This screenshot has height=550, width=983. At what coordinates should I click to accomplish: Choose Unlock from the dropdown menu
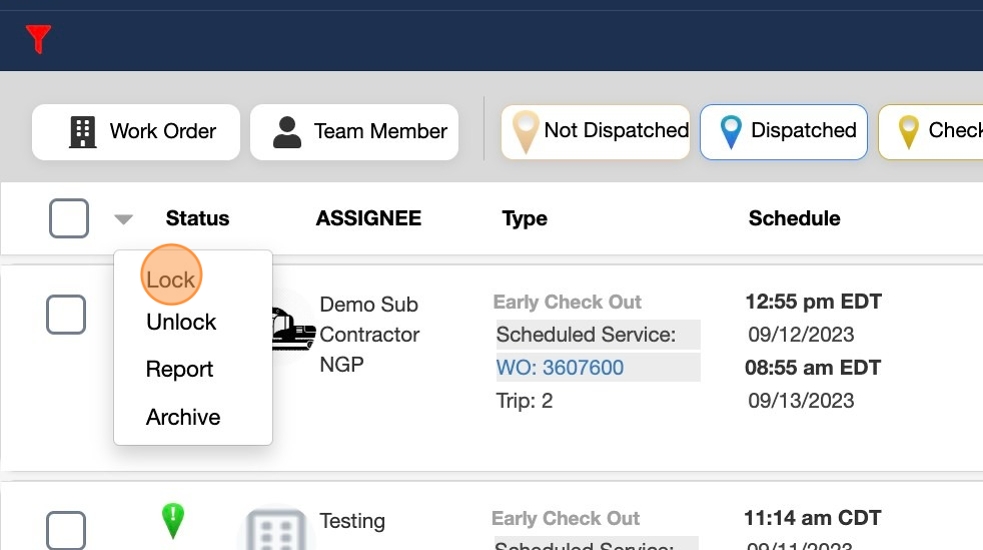pos(181,322)
